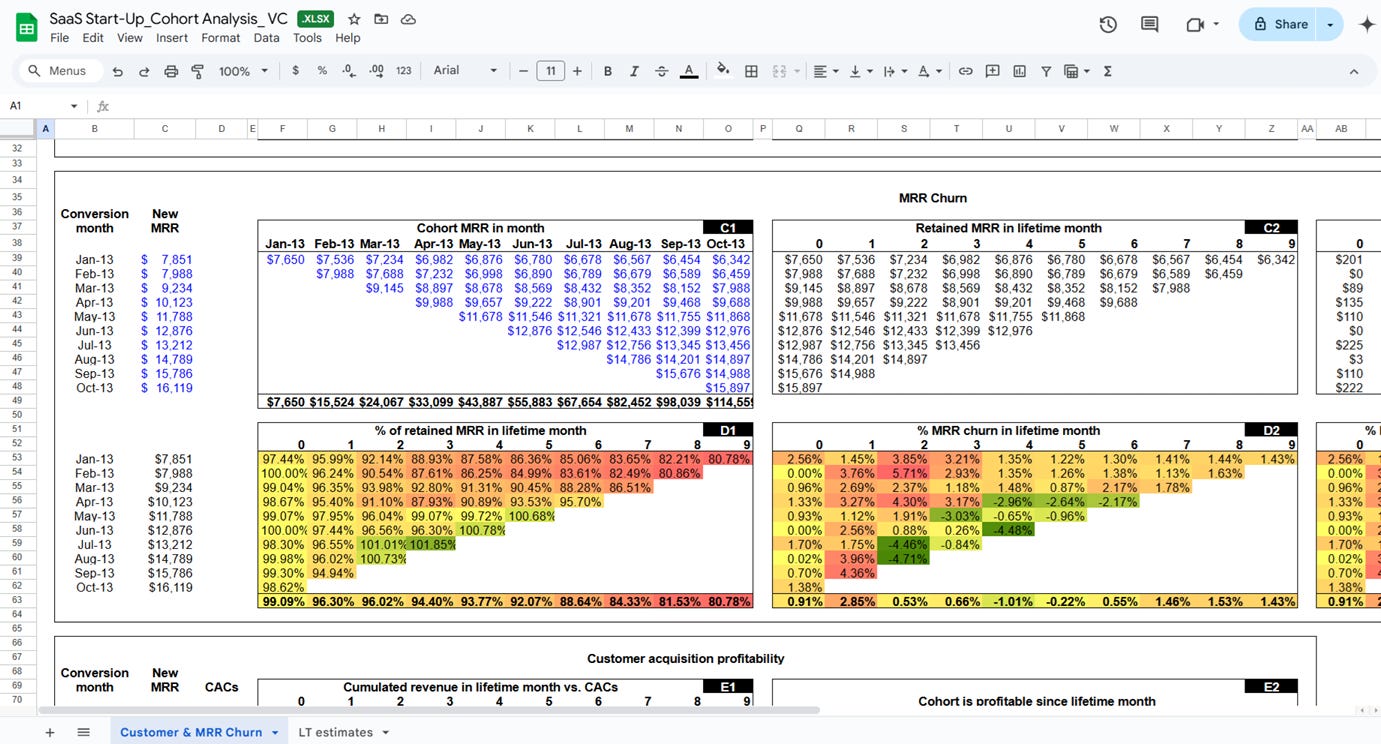The image size is (1381, 744).
Task: Open the insert chart tool
Action: coord(1019,71)
